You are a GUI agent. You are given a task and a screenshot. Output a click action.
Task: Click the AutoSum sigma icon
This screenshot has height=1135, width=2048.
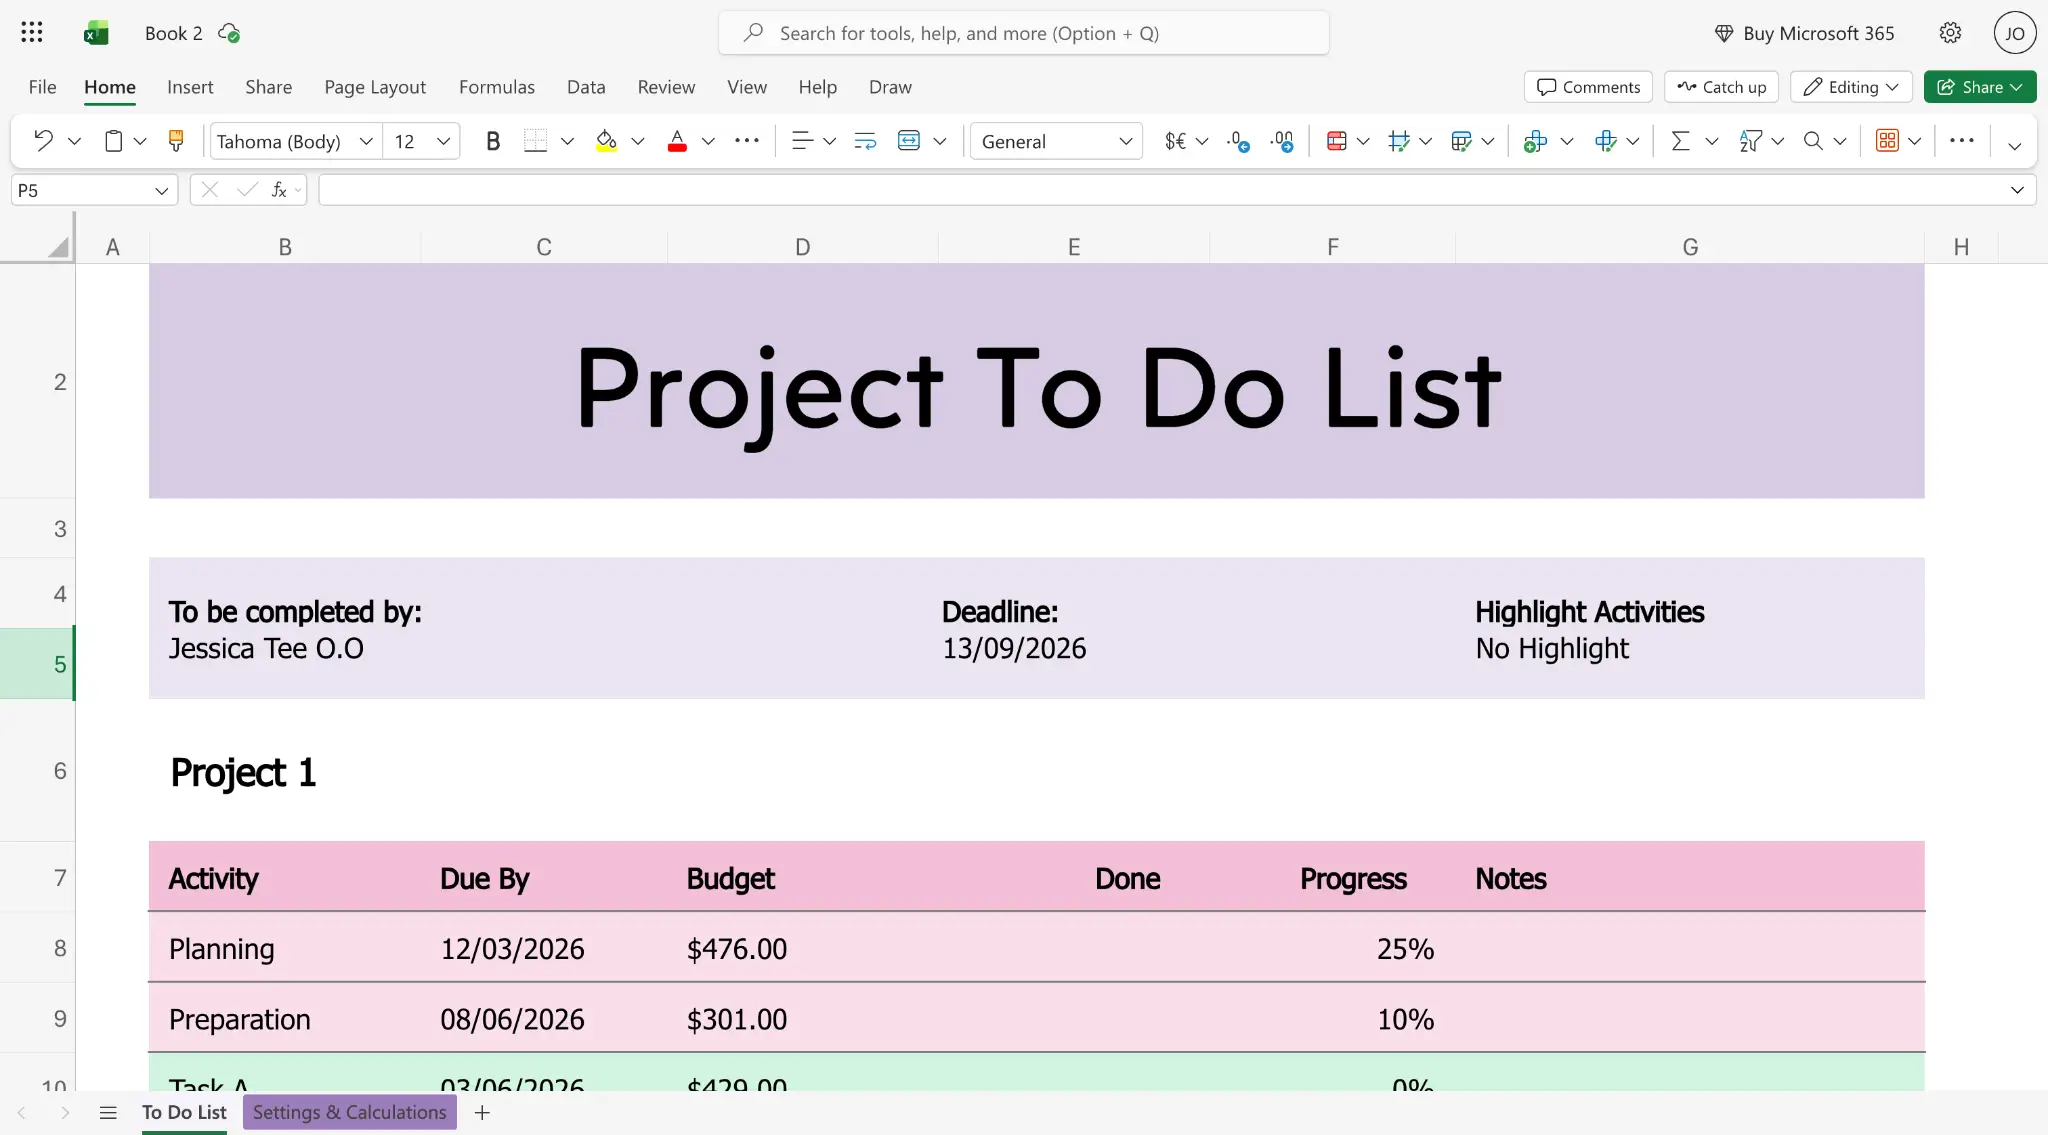1680,141
